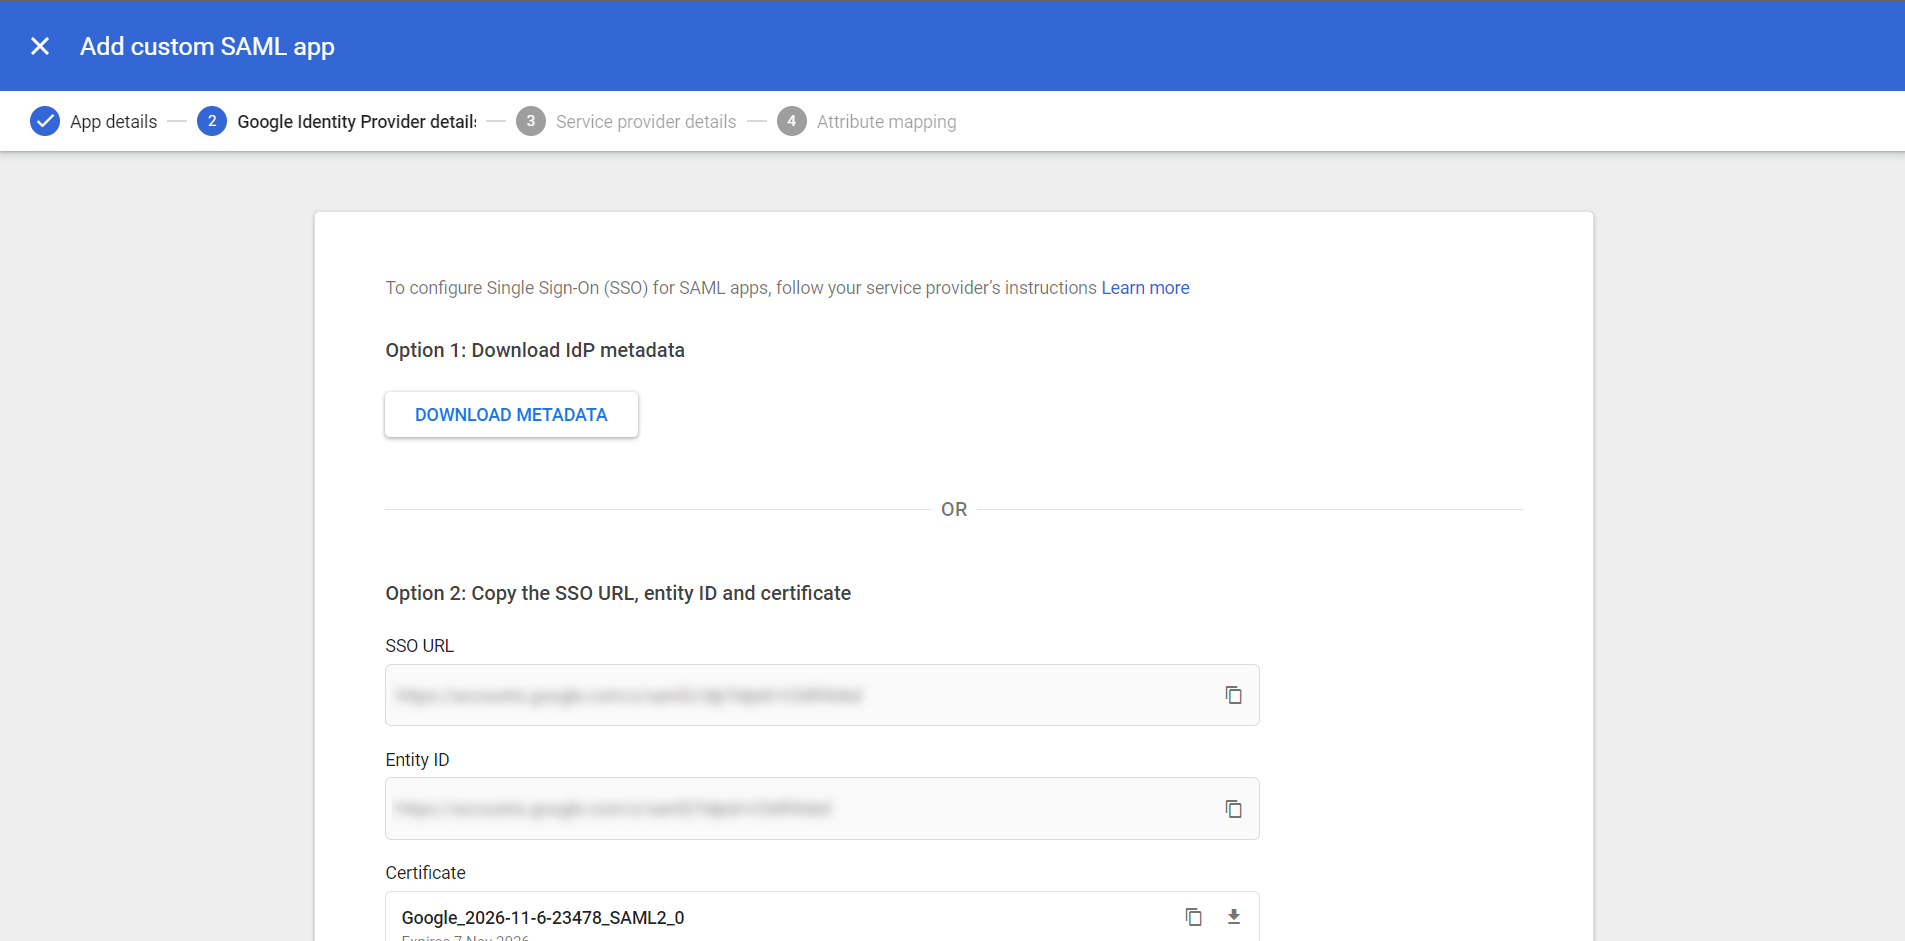1905x941 pixels.
Task: Select step 4 number circle icon
Action: [x=792, y=121]
